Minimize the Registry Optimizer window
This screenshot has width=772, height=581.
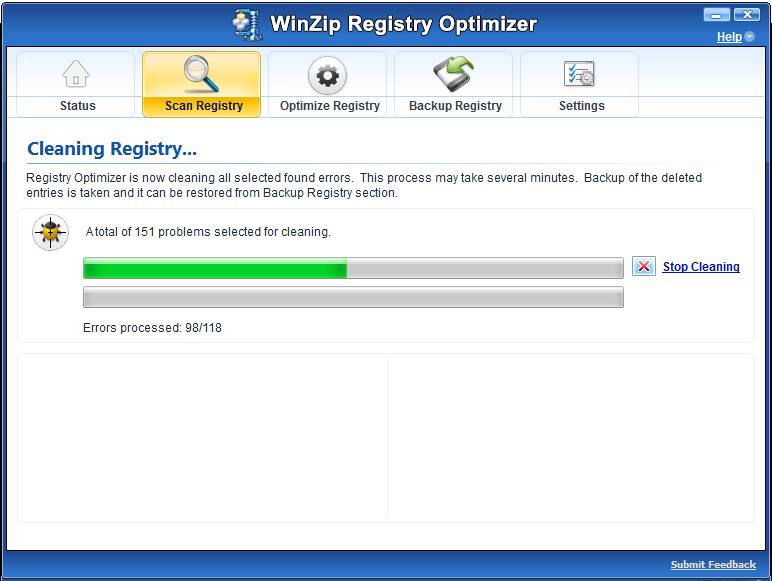716,15
